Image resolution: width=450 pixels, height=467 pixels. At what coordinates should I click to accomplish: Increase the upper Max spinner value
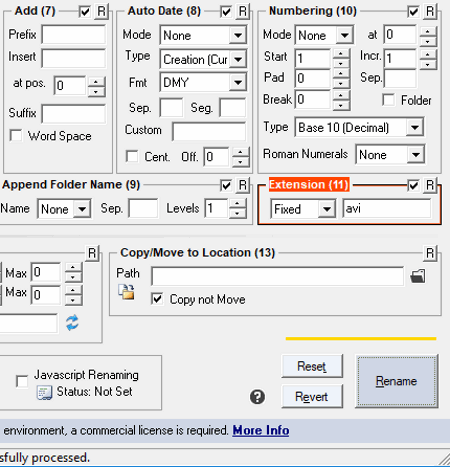[73, 268]
